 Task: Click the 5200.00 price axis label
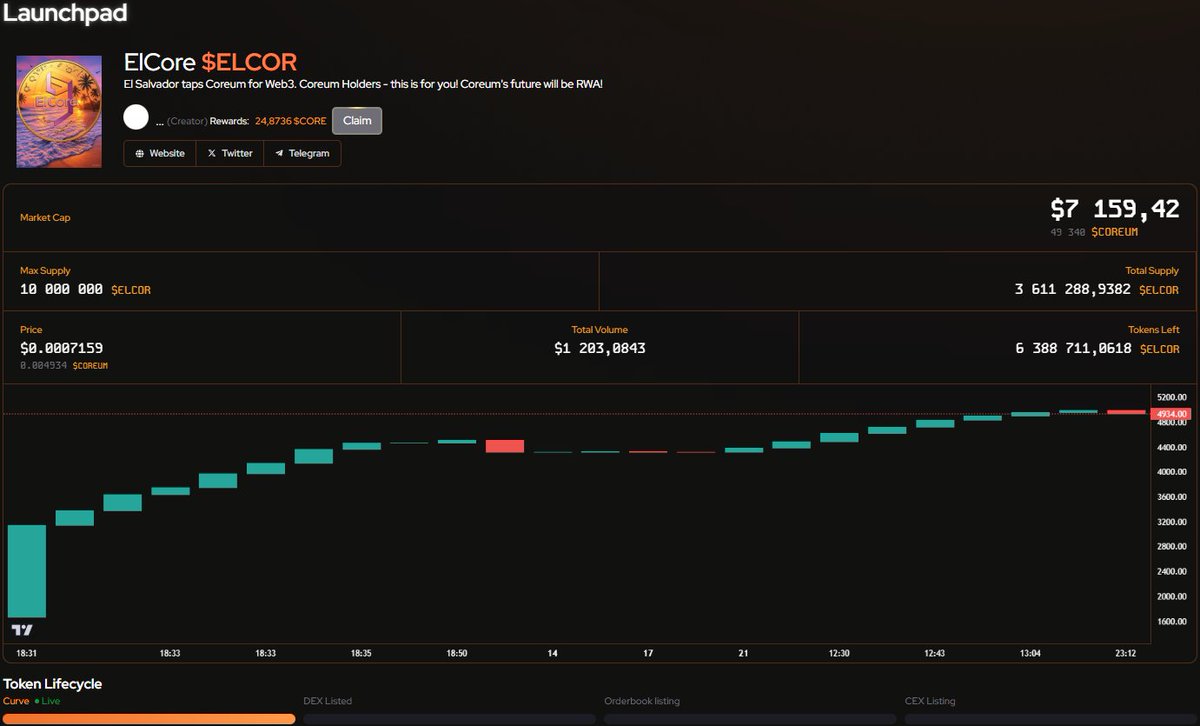[x=1172, y=397]
